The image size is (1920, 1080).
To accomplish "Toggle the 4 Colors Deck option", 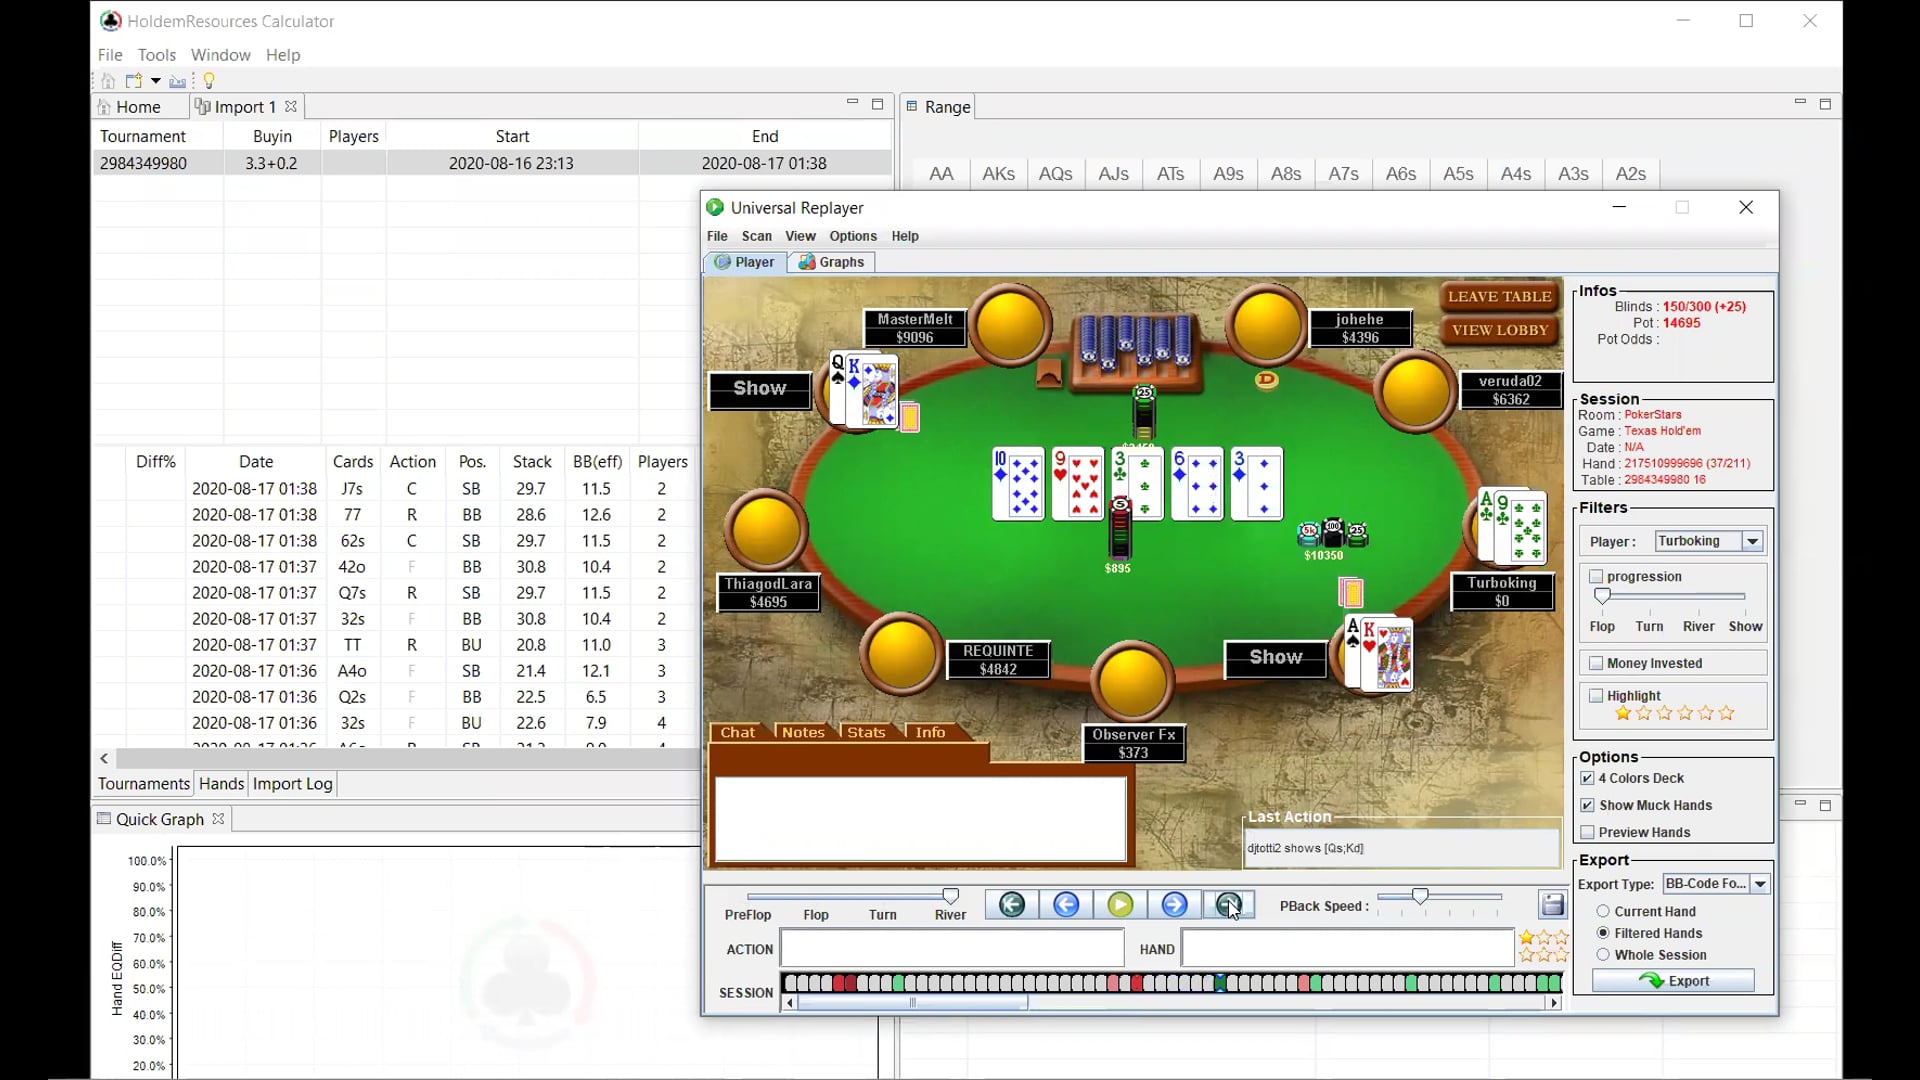I will coord(1587,778).
